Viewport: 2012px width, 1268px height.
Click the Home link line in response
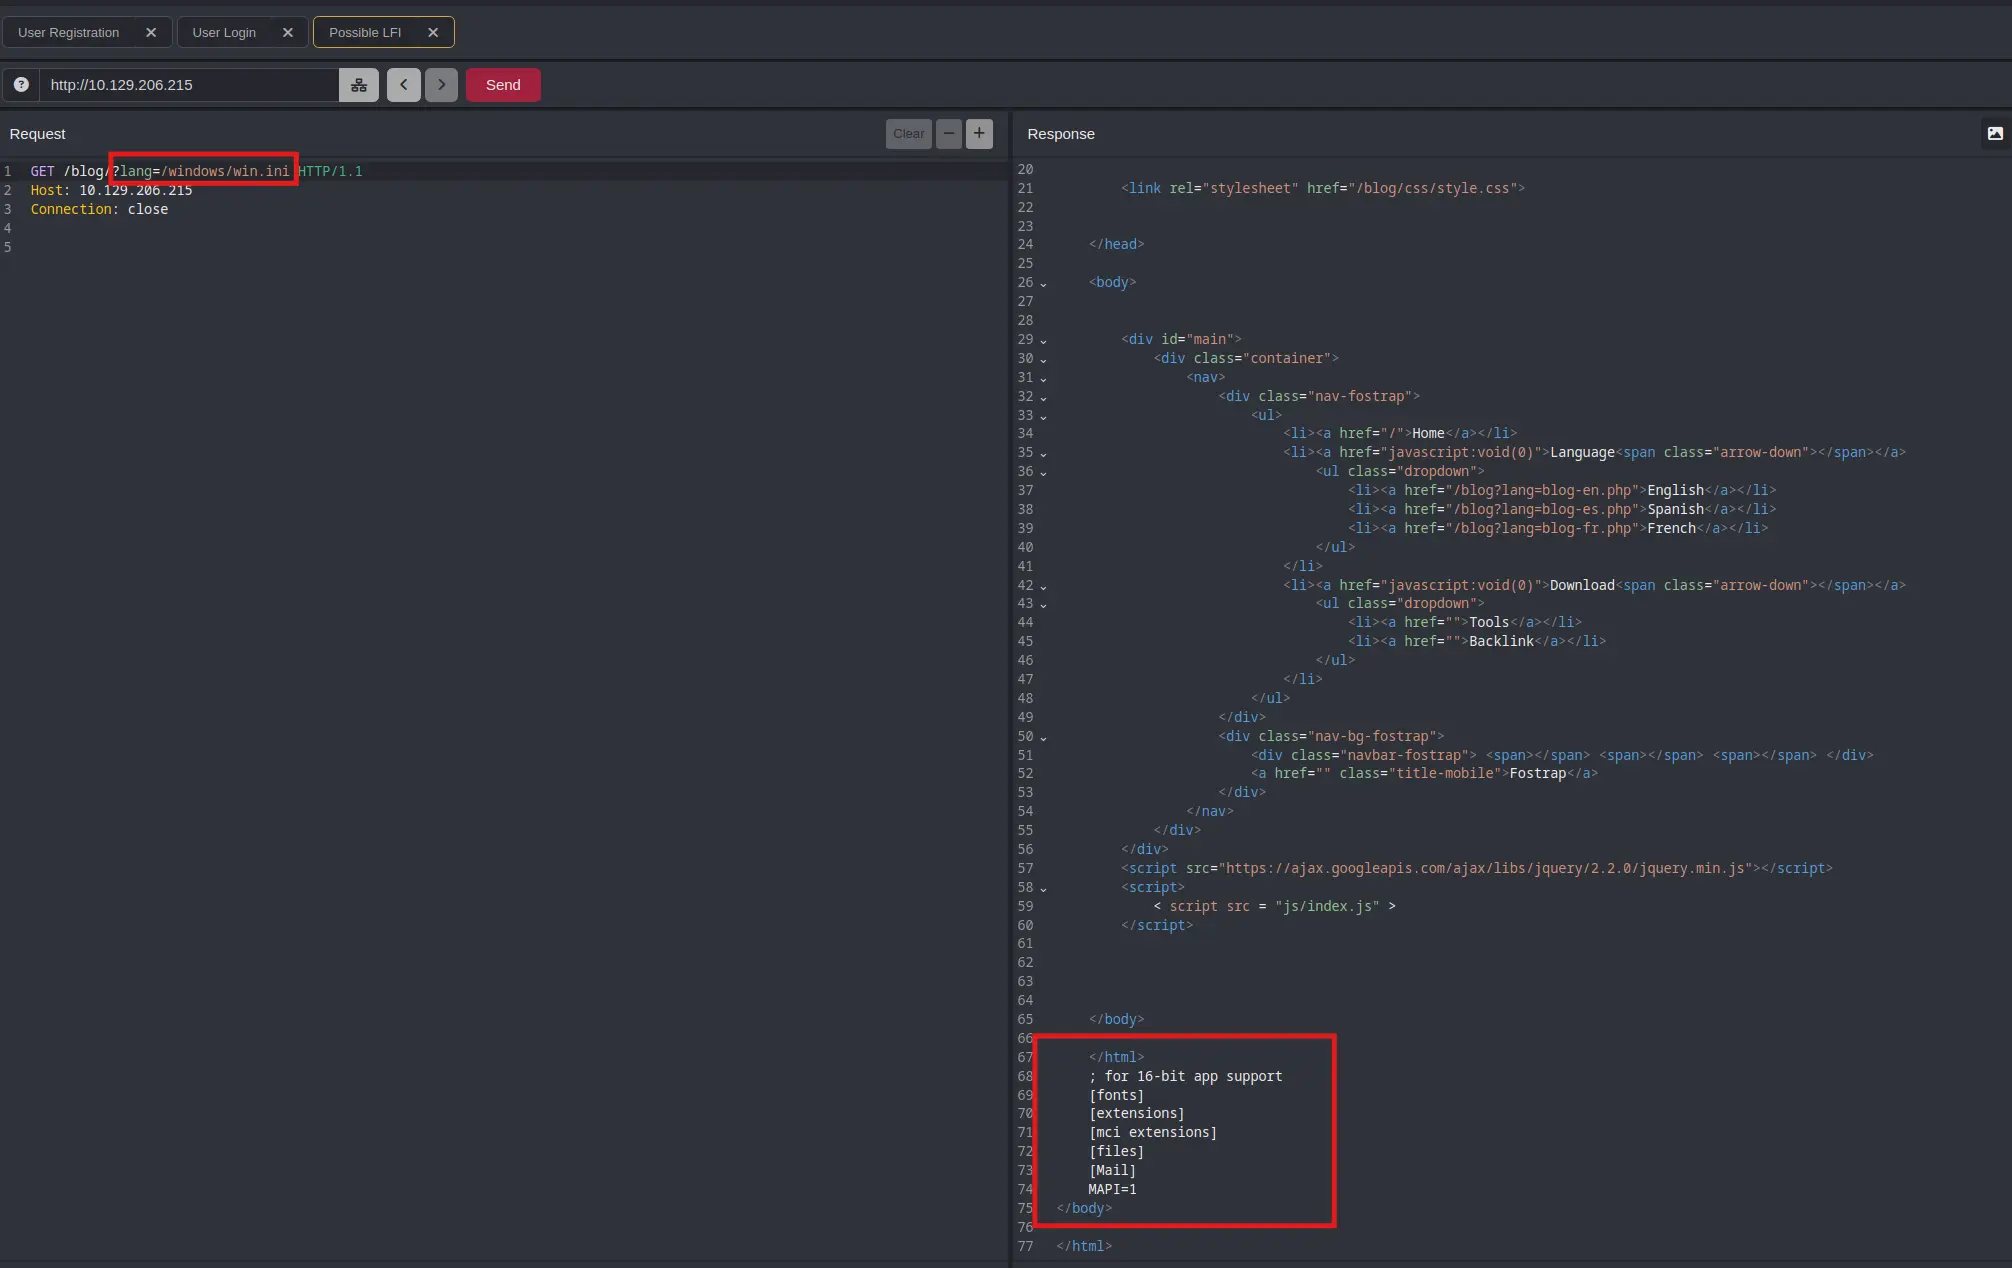coord(1400,433)
